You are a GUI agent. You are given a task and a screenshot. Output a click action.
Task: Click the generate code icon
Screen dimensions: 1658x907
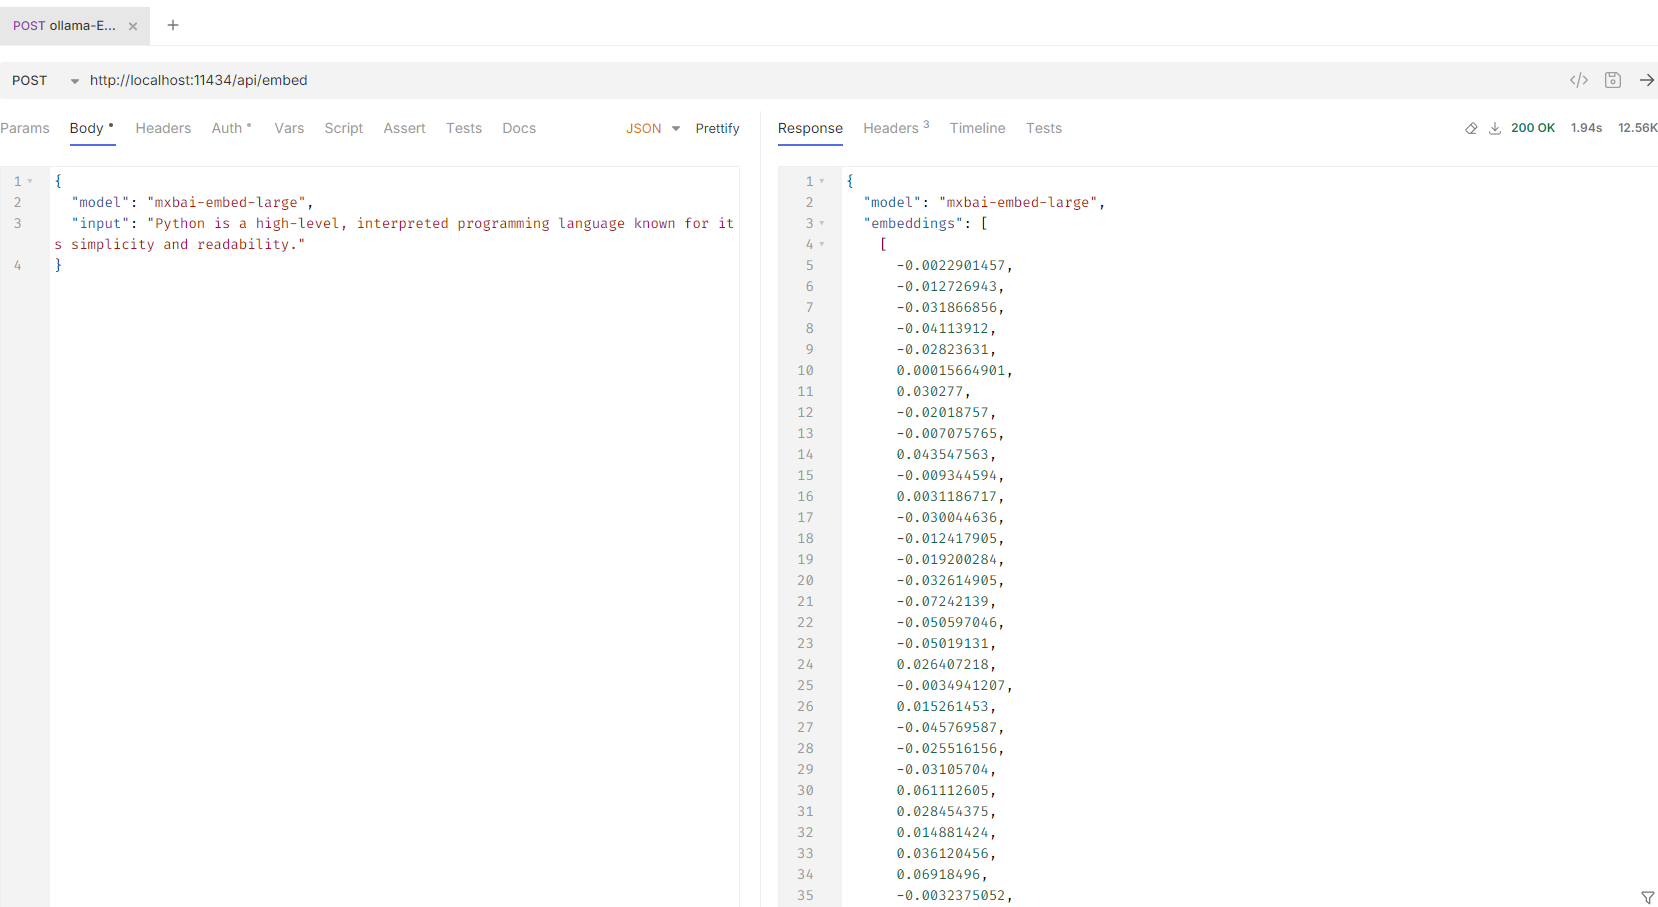(1579, 80)
